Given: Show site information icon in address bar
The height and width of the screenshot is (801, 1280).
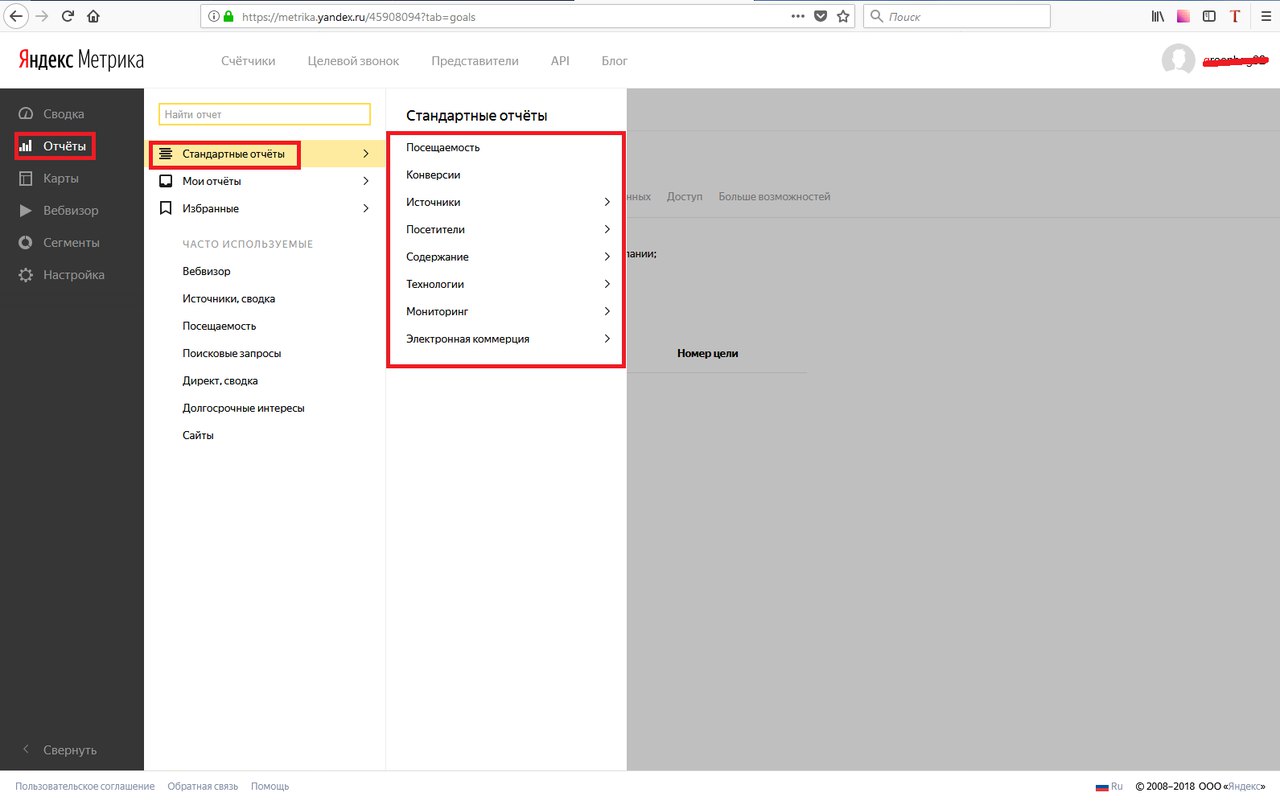Looking at the screenshot, I should tap(213, 16).
